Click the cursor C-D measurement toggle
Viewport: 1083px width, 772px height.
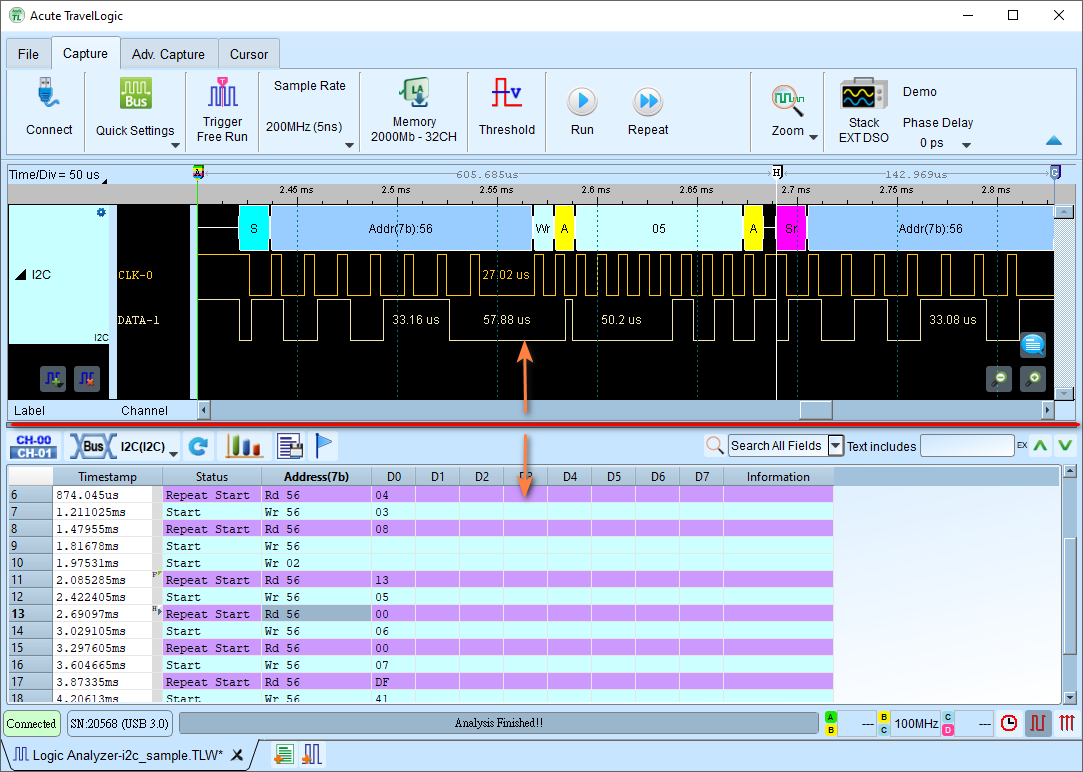tap(948, 723)
